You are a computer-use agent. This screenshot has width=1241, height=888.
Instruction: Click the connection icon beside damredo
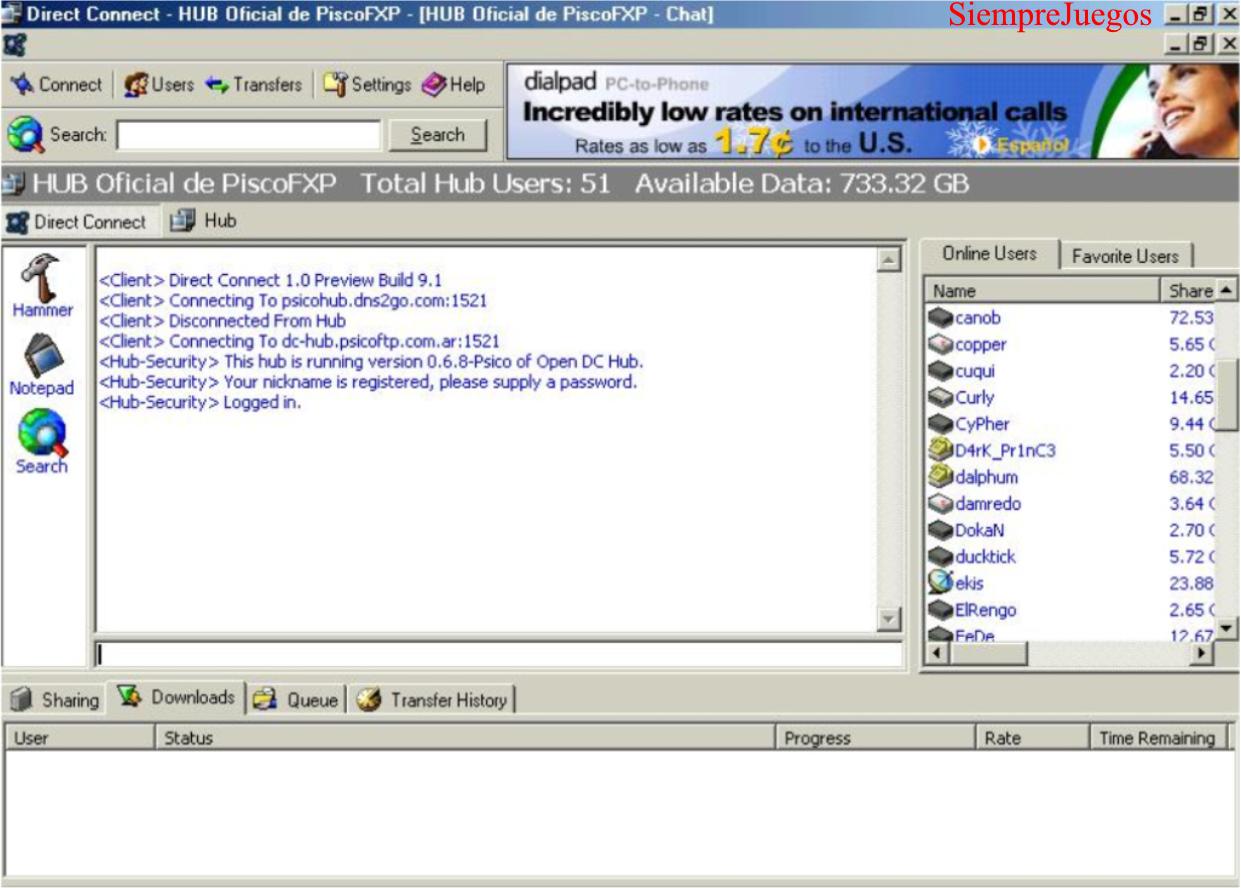[940, 504]
